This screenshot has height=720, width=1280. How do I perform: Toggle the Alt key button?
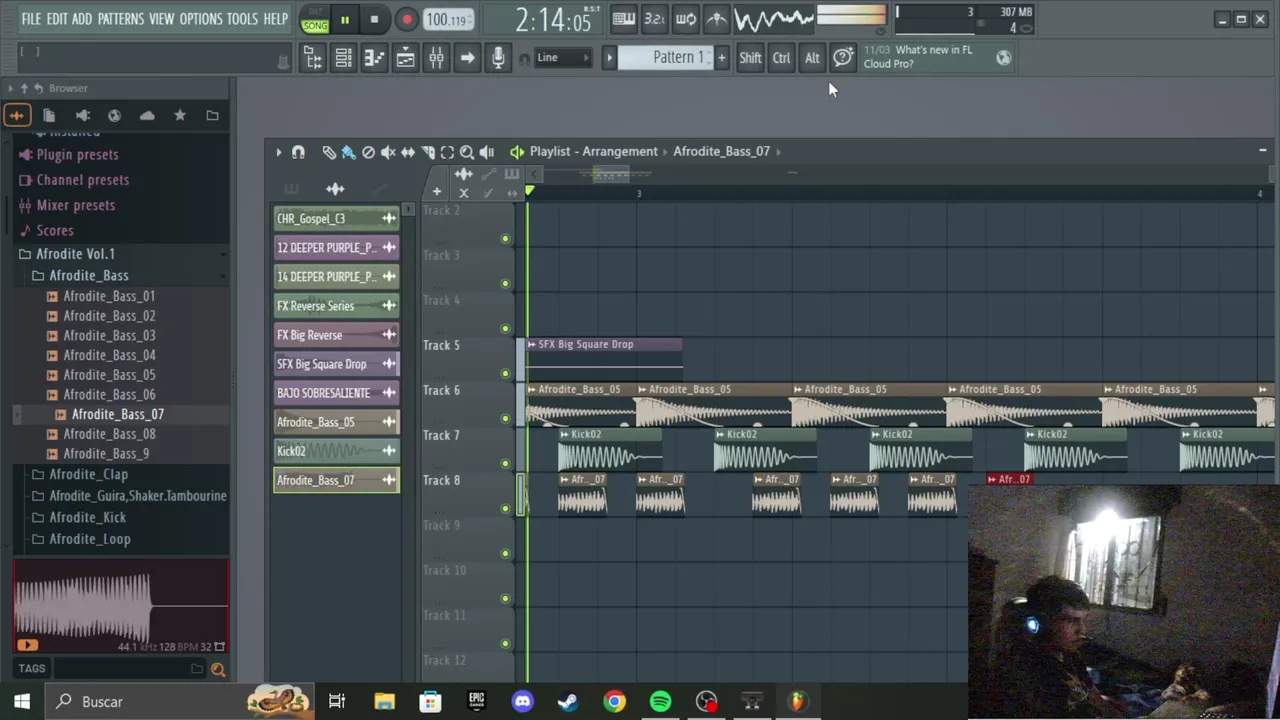point(812,58)
